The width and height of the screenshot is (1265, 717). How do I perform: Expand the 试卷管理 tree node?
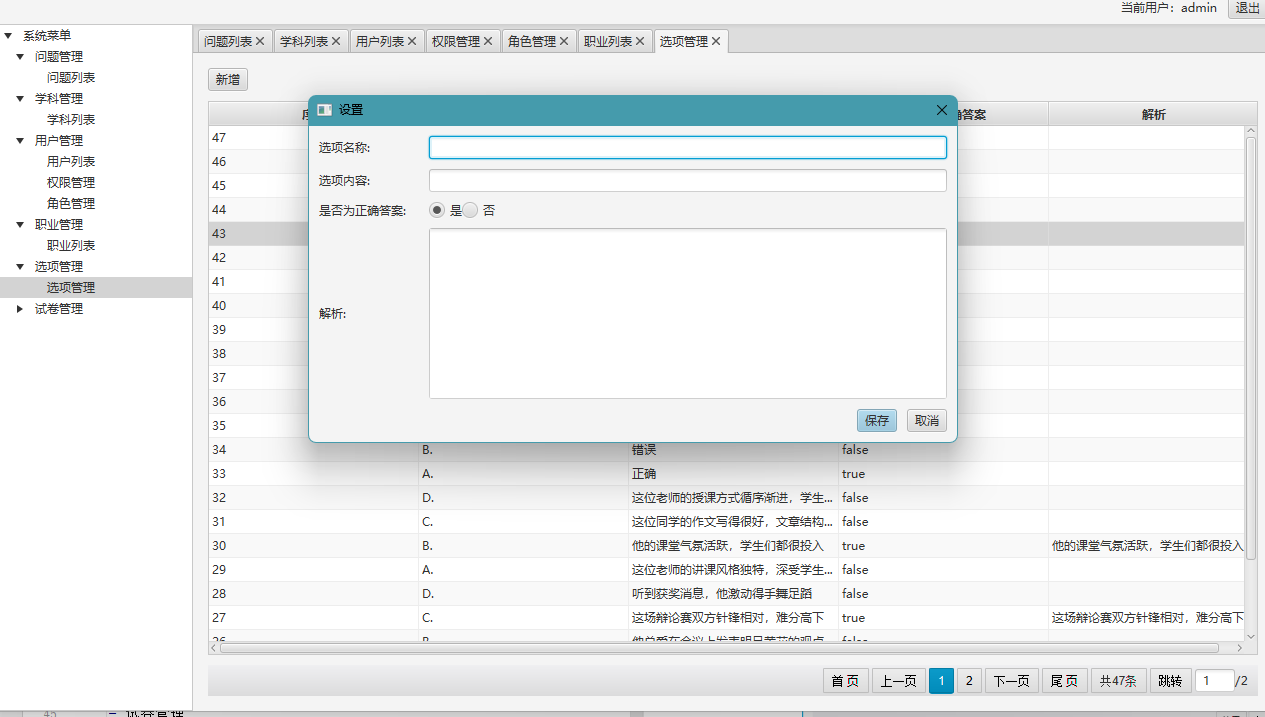coord(20,309)
